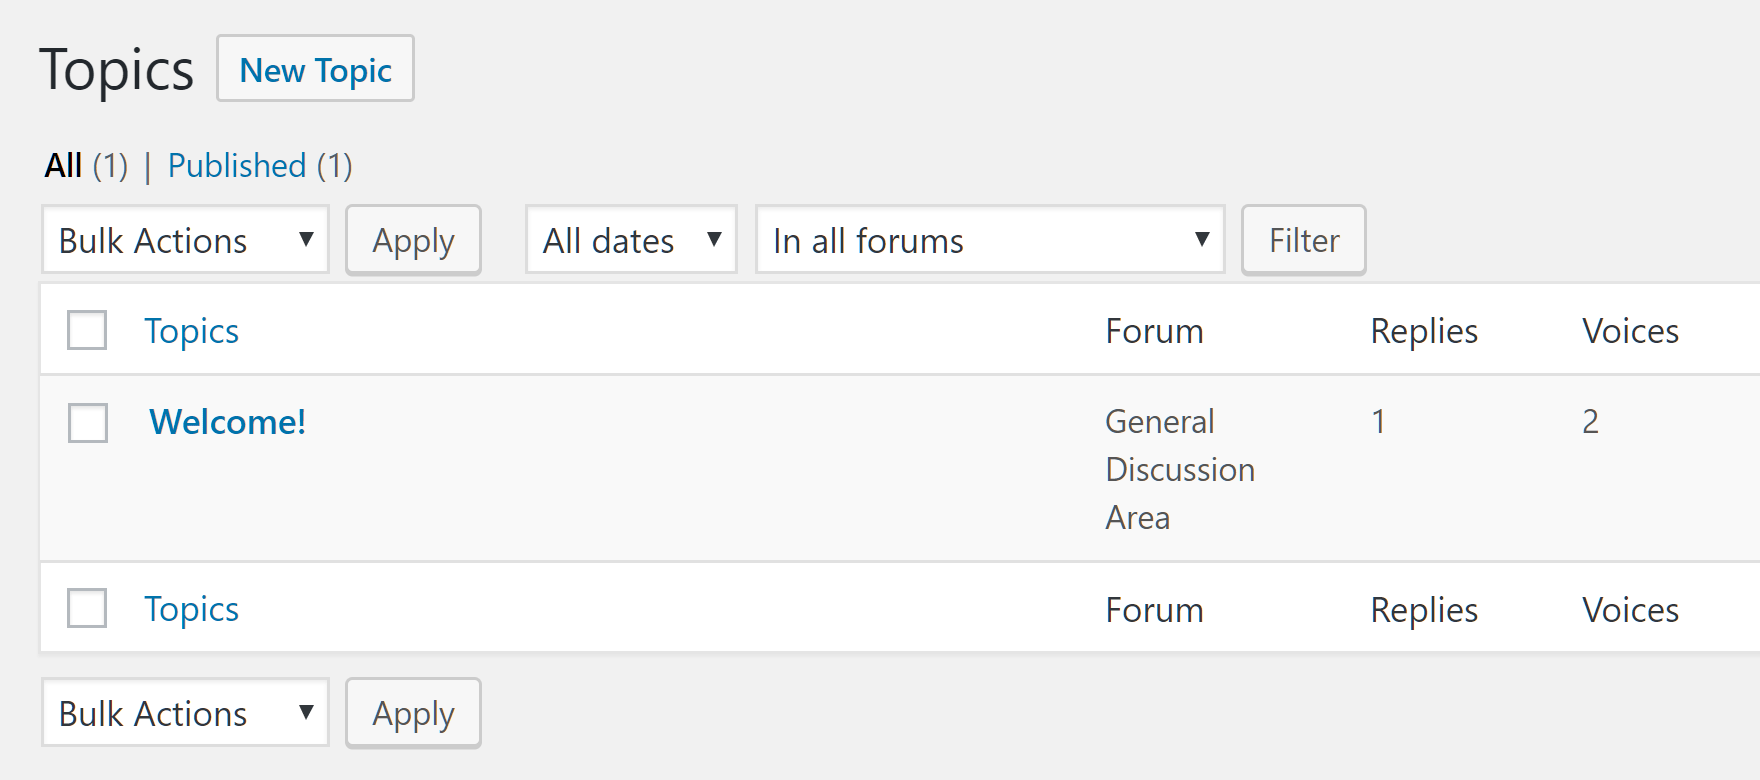The width and height of the screenshot is (1760, 780).
Task: Open the Welcome! topic link
Action: [x=227, y=422]
